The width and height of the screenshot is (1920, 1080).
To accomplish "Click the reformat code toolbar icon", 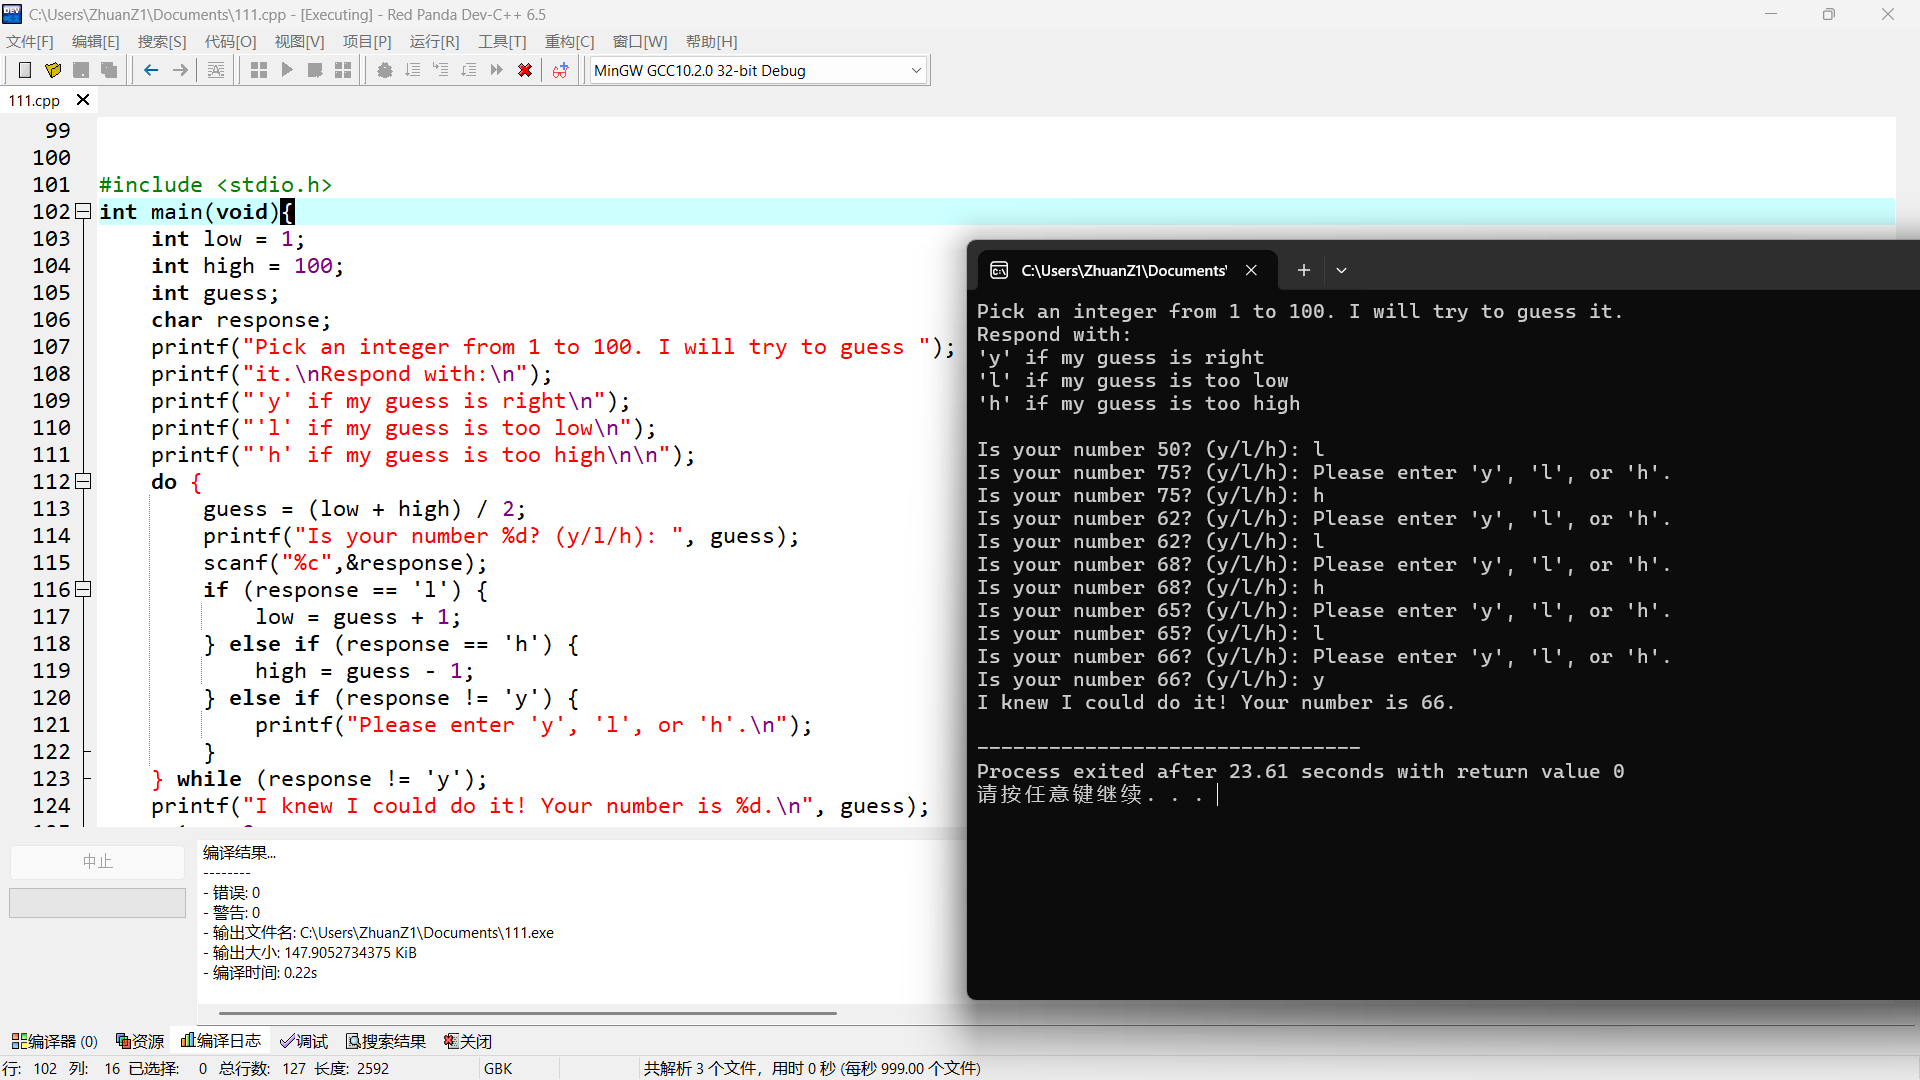I will [216, 70].
